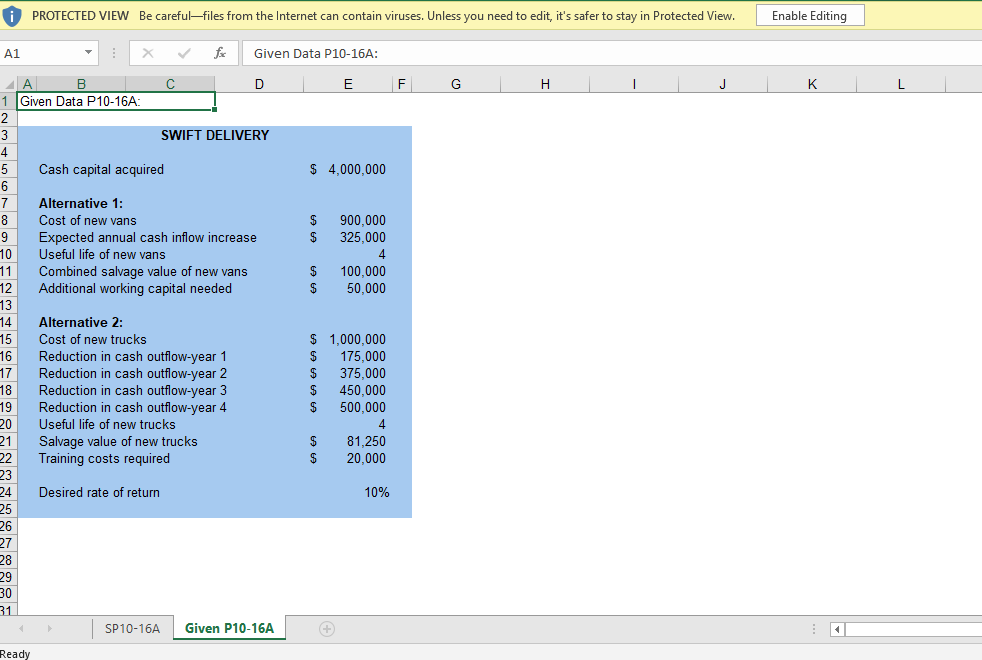Click the formula bar resize dots handle
Viewport: 982px width, 660px height.
pos(113,53)
